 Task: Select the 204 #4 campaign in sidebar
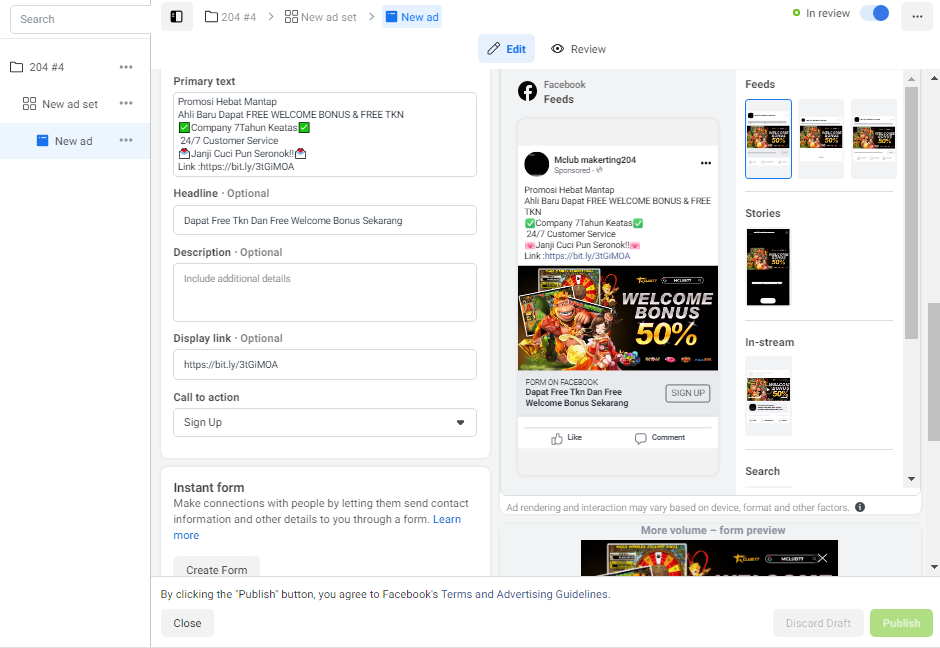[x=46, y=67]
